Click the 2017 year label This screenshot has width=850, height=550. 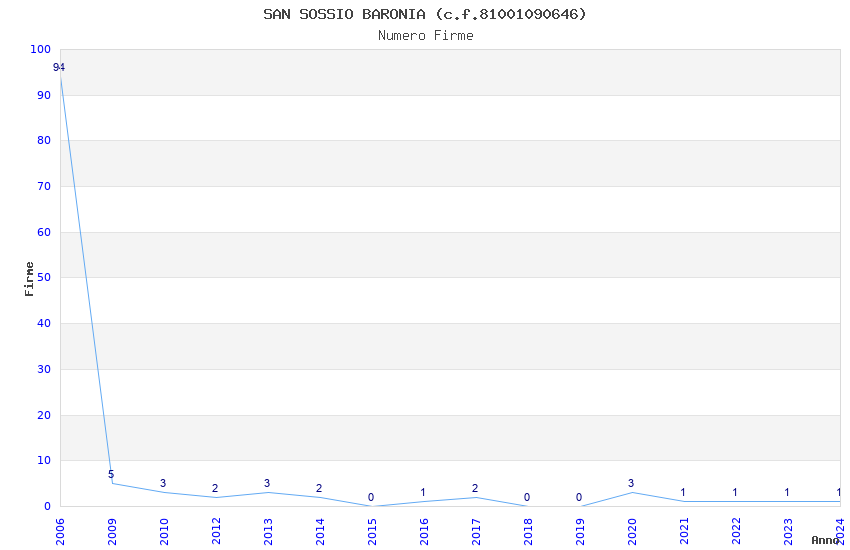476,532
